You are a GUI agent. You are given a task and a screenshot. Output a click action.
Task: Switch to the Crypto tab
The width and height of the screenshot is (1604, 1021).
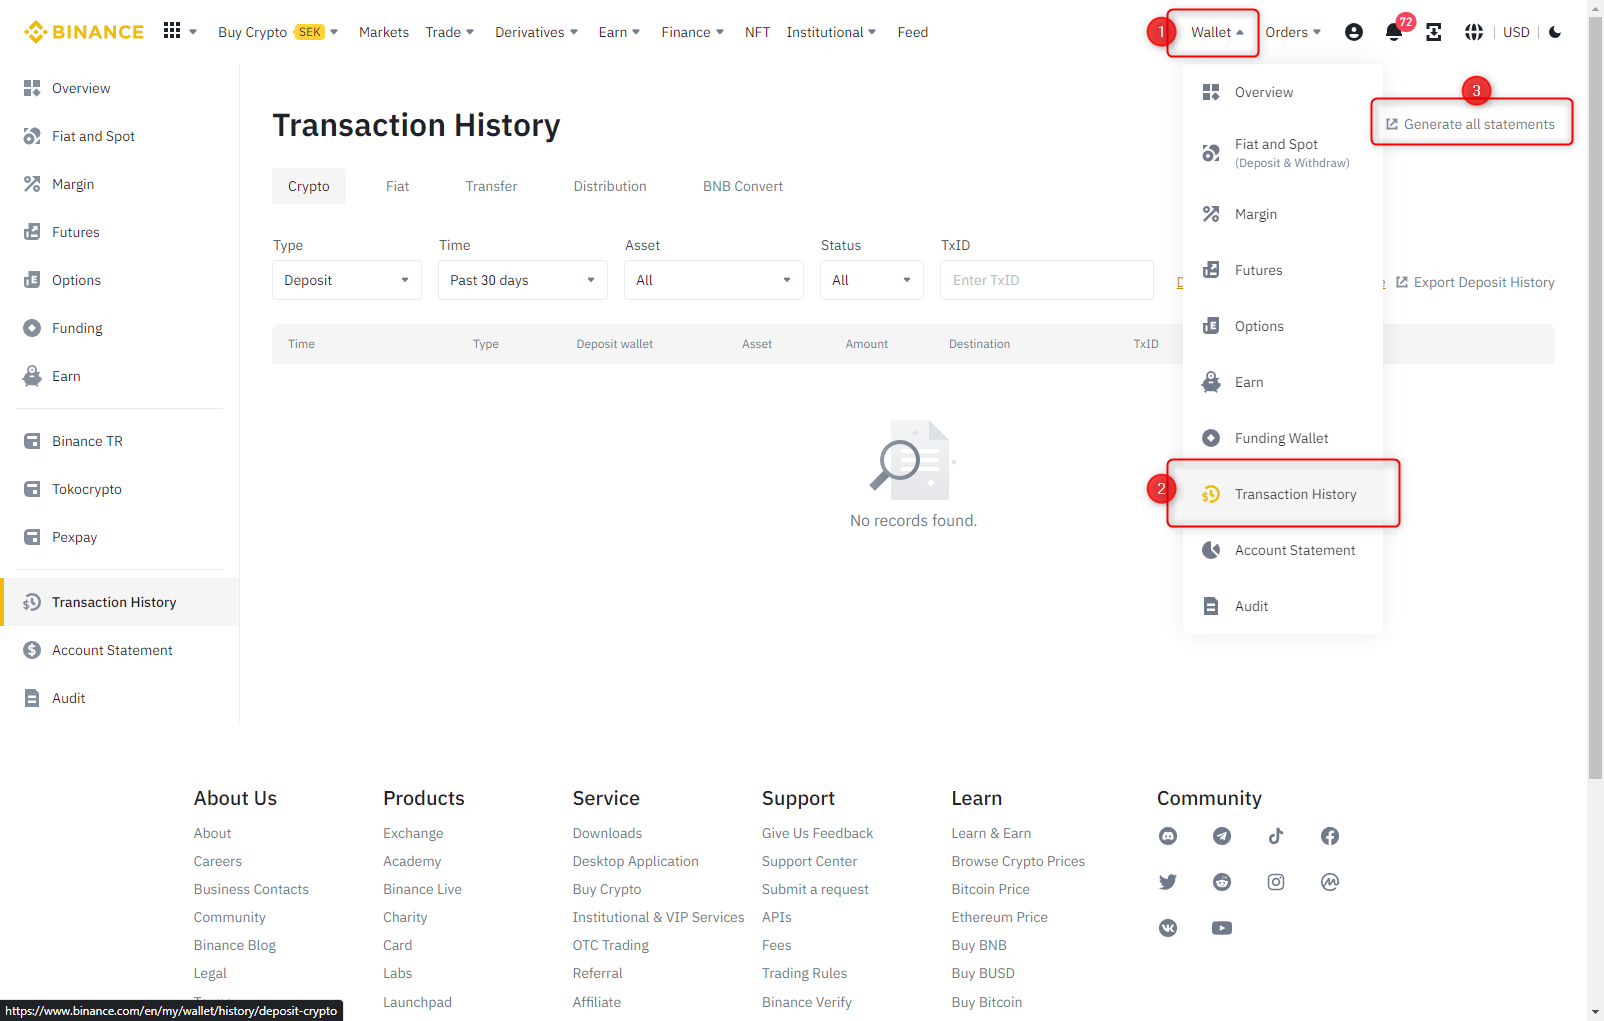[309, 186]
